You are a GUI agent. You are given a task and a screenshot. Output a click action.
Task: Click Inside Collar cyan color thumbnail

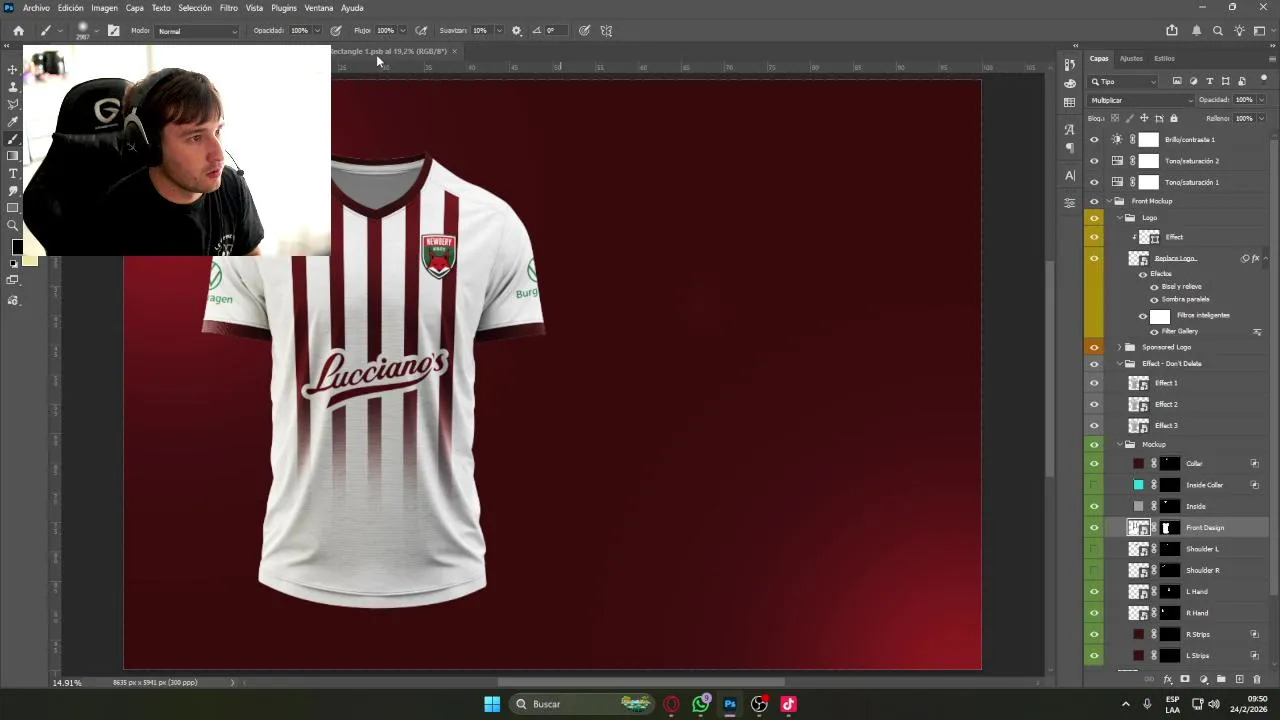[1138, 485]
